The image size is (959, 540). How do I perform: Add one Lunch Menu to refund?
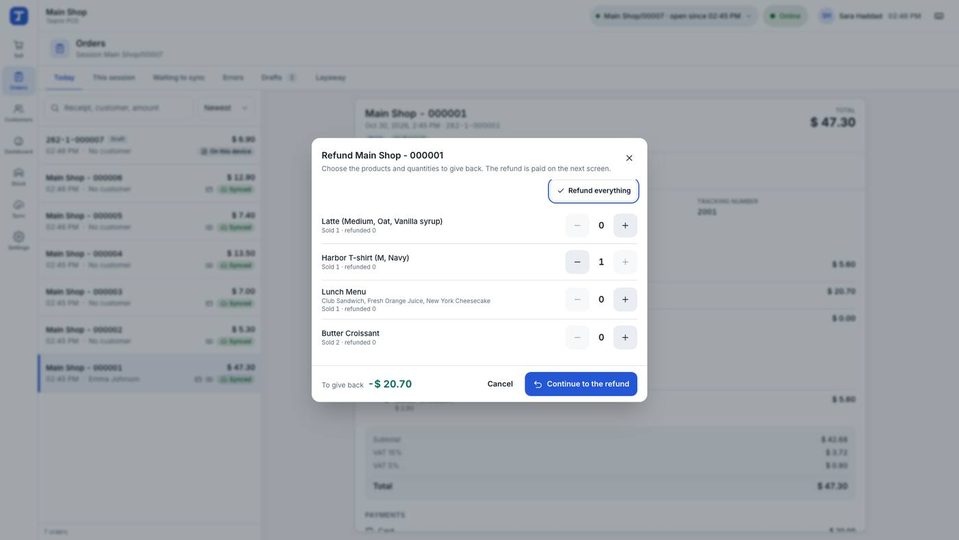[624, 300]
